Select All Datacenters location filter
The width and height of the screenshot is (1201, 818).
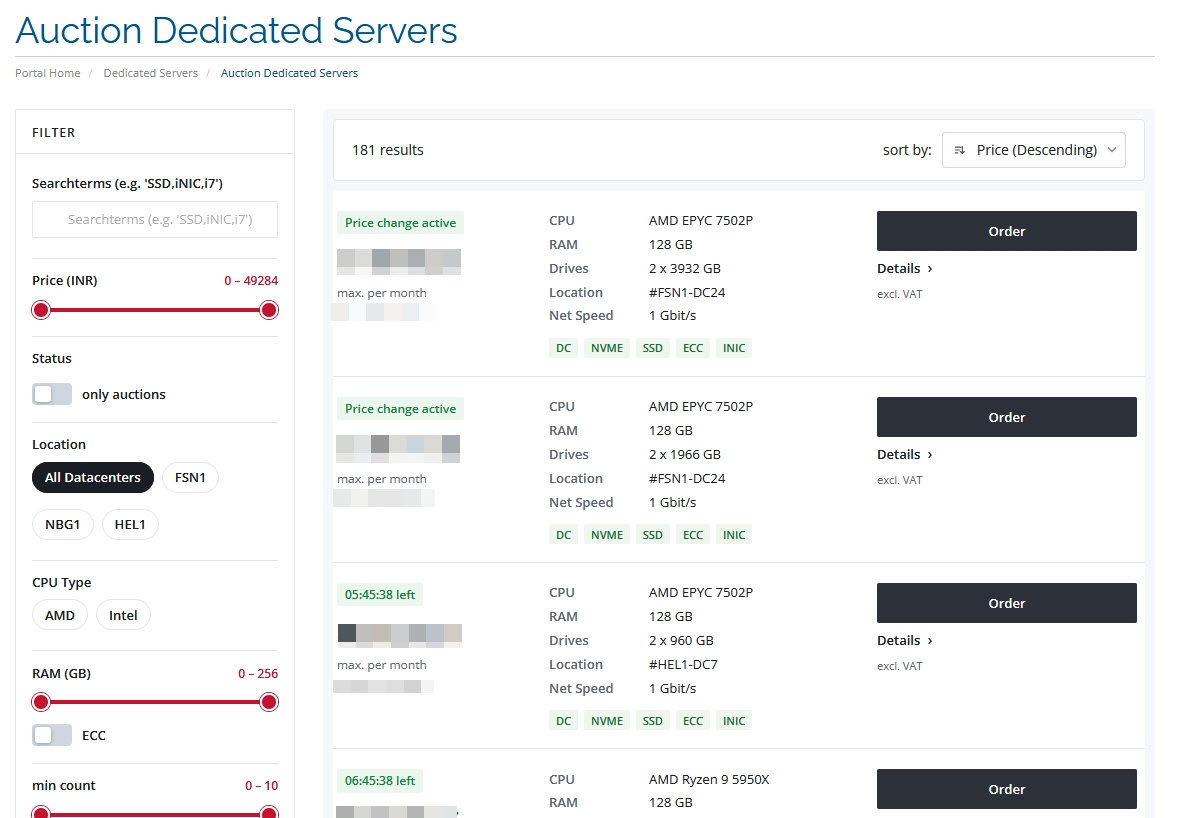click(93, 478)
